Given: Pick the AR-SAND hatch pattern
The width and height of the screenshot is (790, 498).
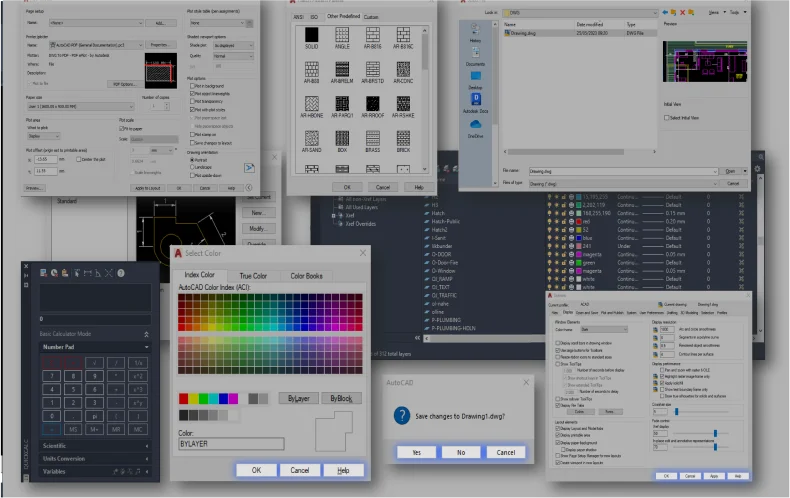Looking at the screenshot, I should click(x=311, y=138).
